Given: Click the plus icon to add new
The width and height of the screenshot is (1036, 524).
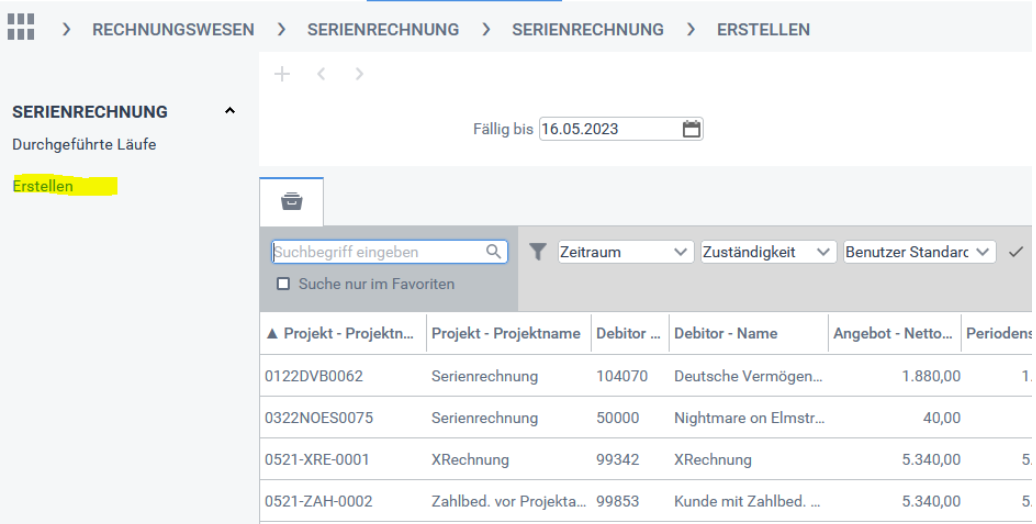Looking at the screenshot, I should tap(282, 74).
